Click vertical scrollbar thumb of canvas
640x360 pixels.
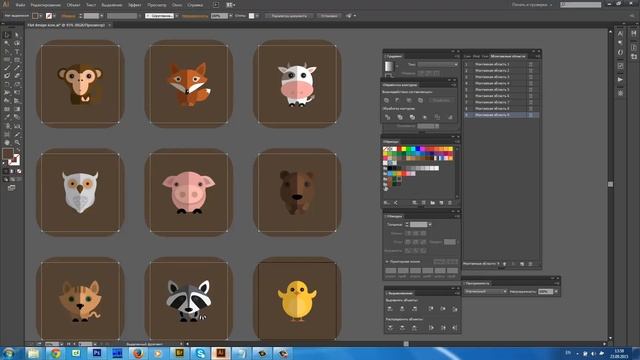[610, 184]
